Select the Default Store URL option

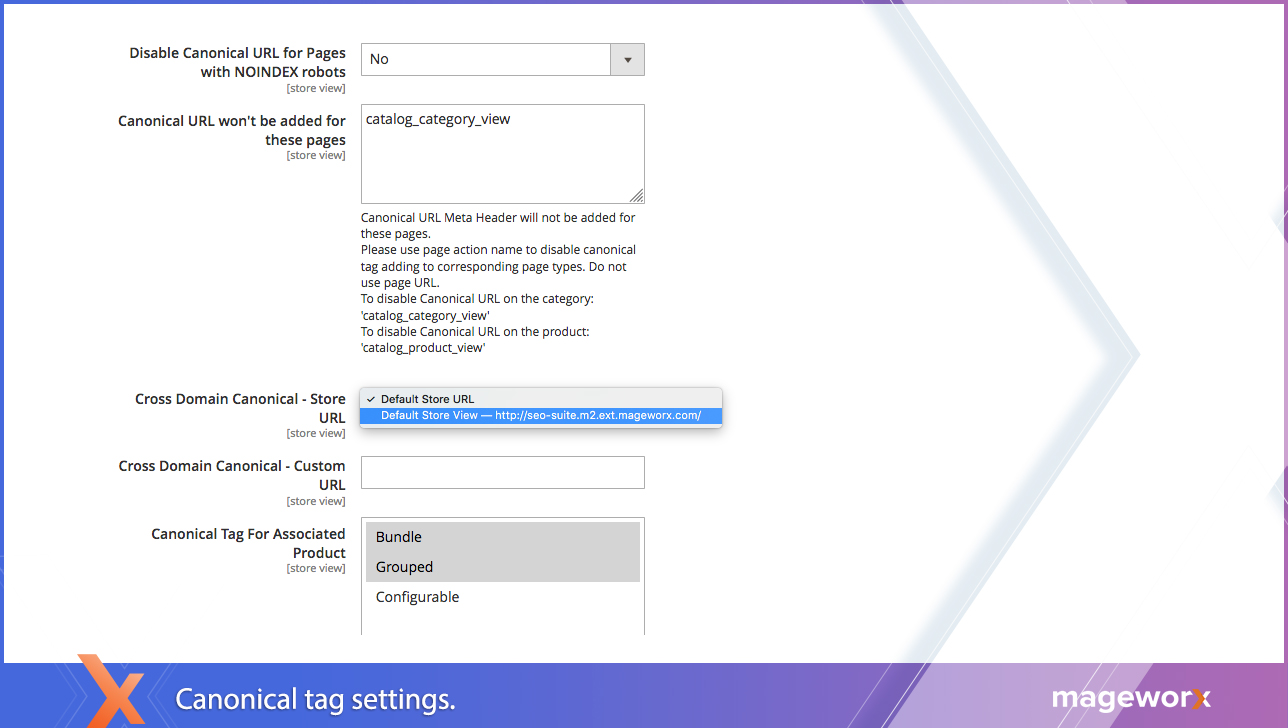coord(541,399)
